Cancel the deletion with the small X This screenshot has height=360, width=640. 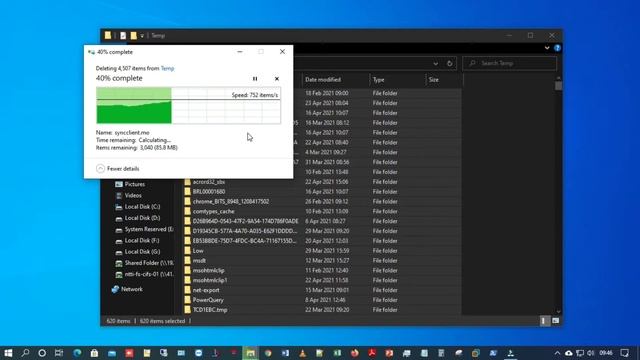[x=277, y=79]
